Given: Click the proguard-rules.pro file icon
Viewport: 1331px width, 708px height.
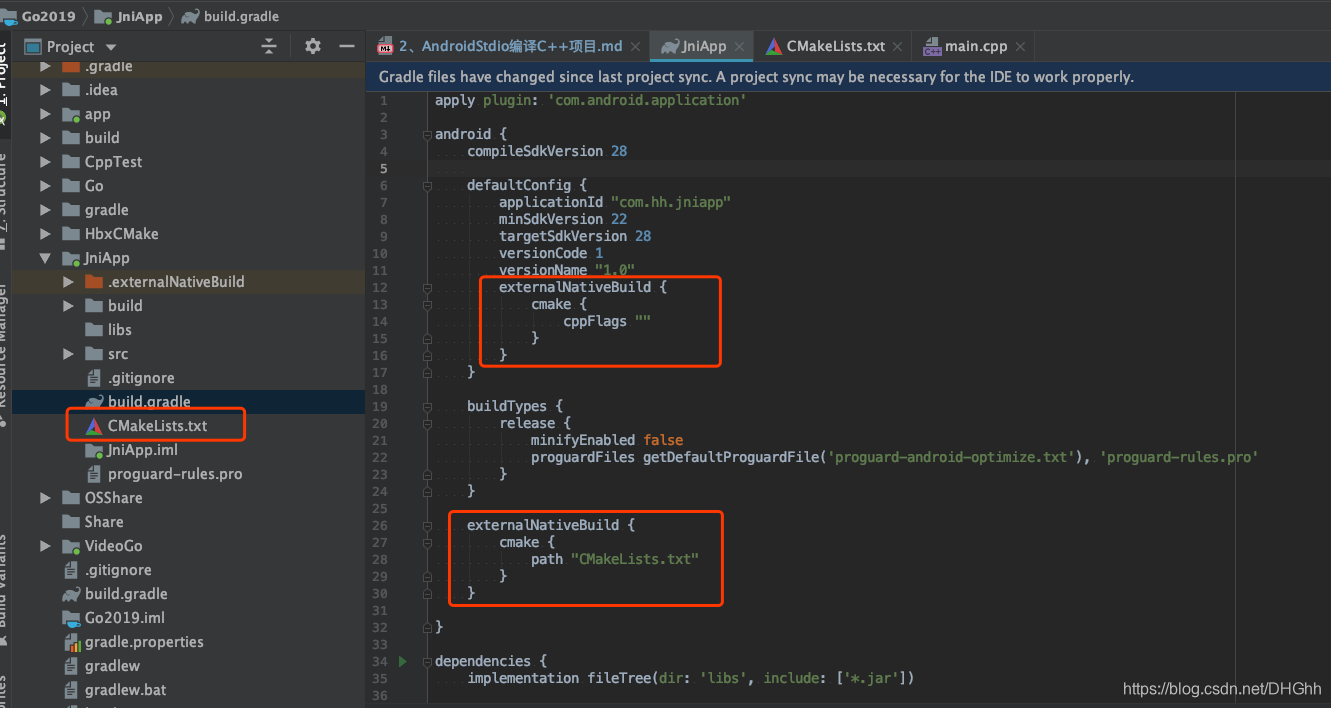Looking at the screenshot, I should tap(94, 474).
